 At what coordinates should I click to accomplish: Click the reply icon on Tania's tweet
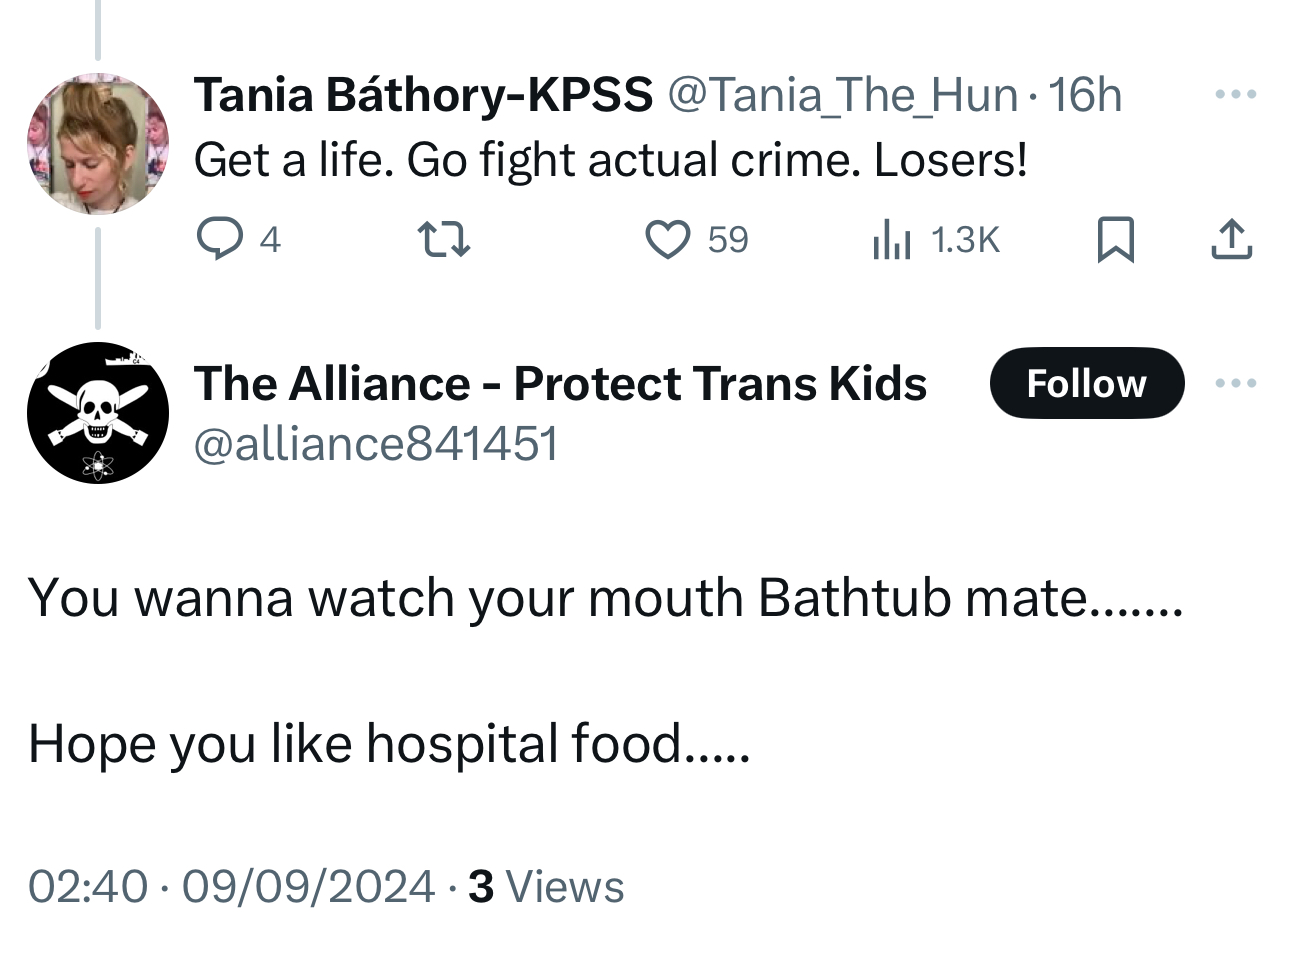(x=215, y=239)
